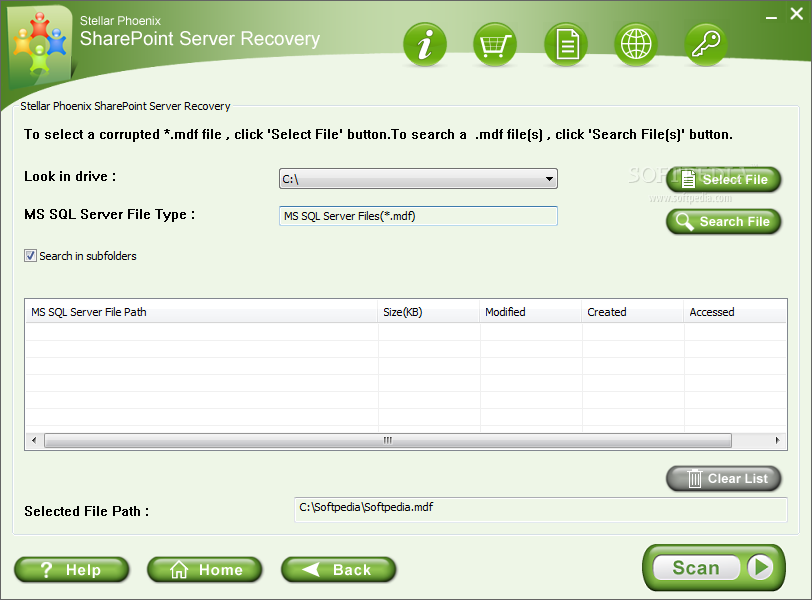Toggle Search in subfolders checkbox
Viewport: 812px width, 600px height.
point(31,256)
